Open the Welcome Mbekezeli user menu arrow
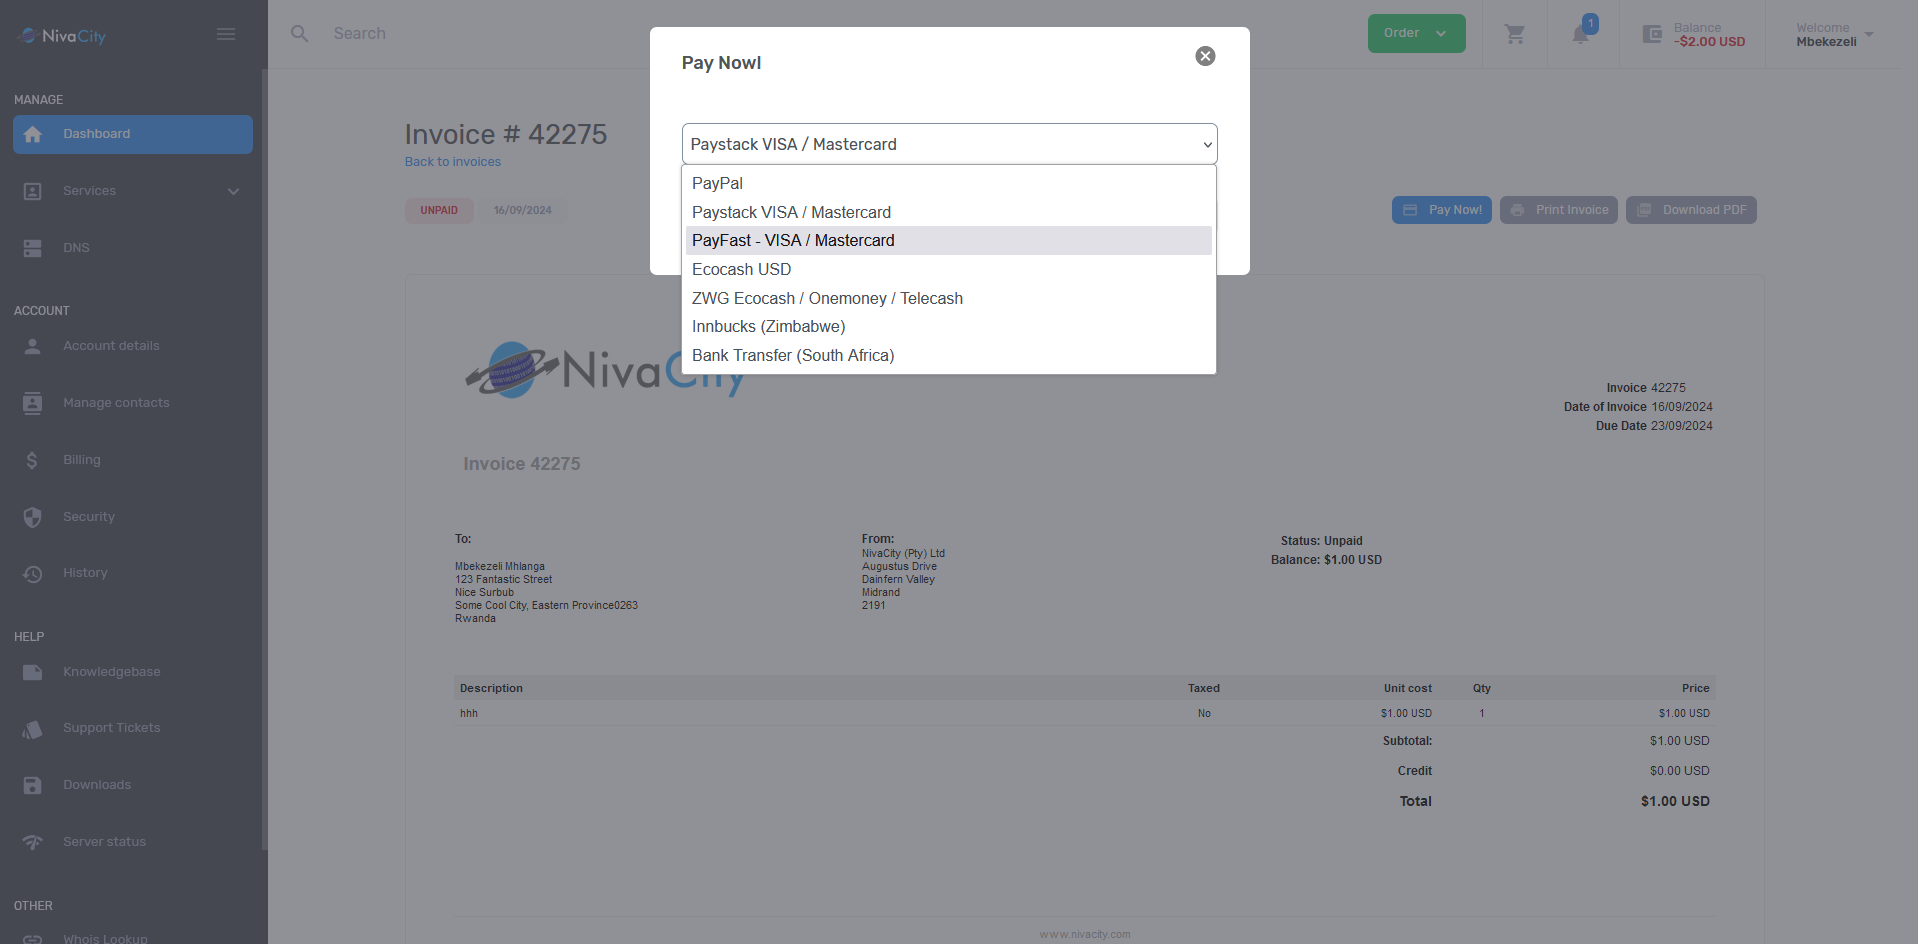 [1869, 35]
